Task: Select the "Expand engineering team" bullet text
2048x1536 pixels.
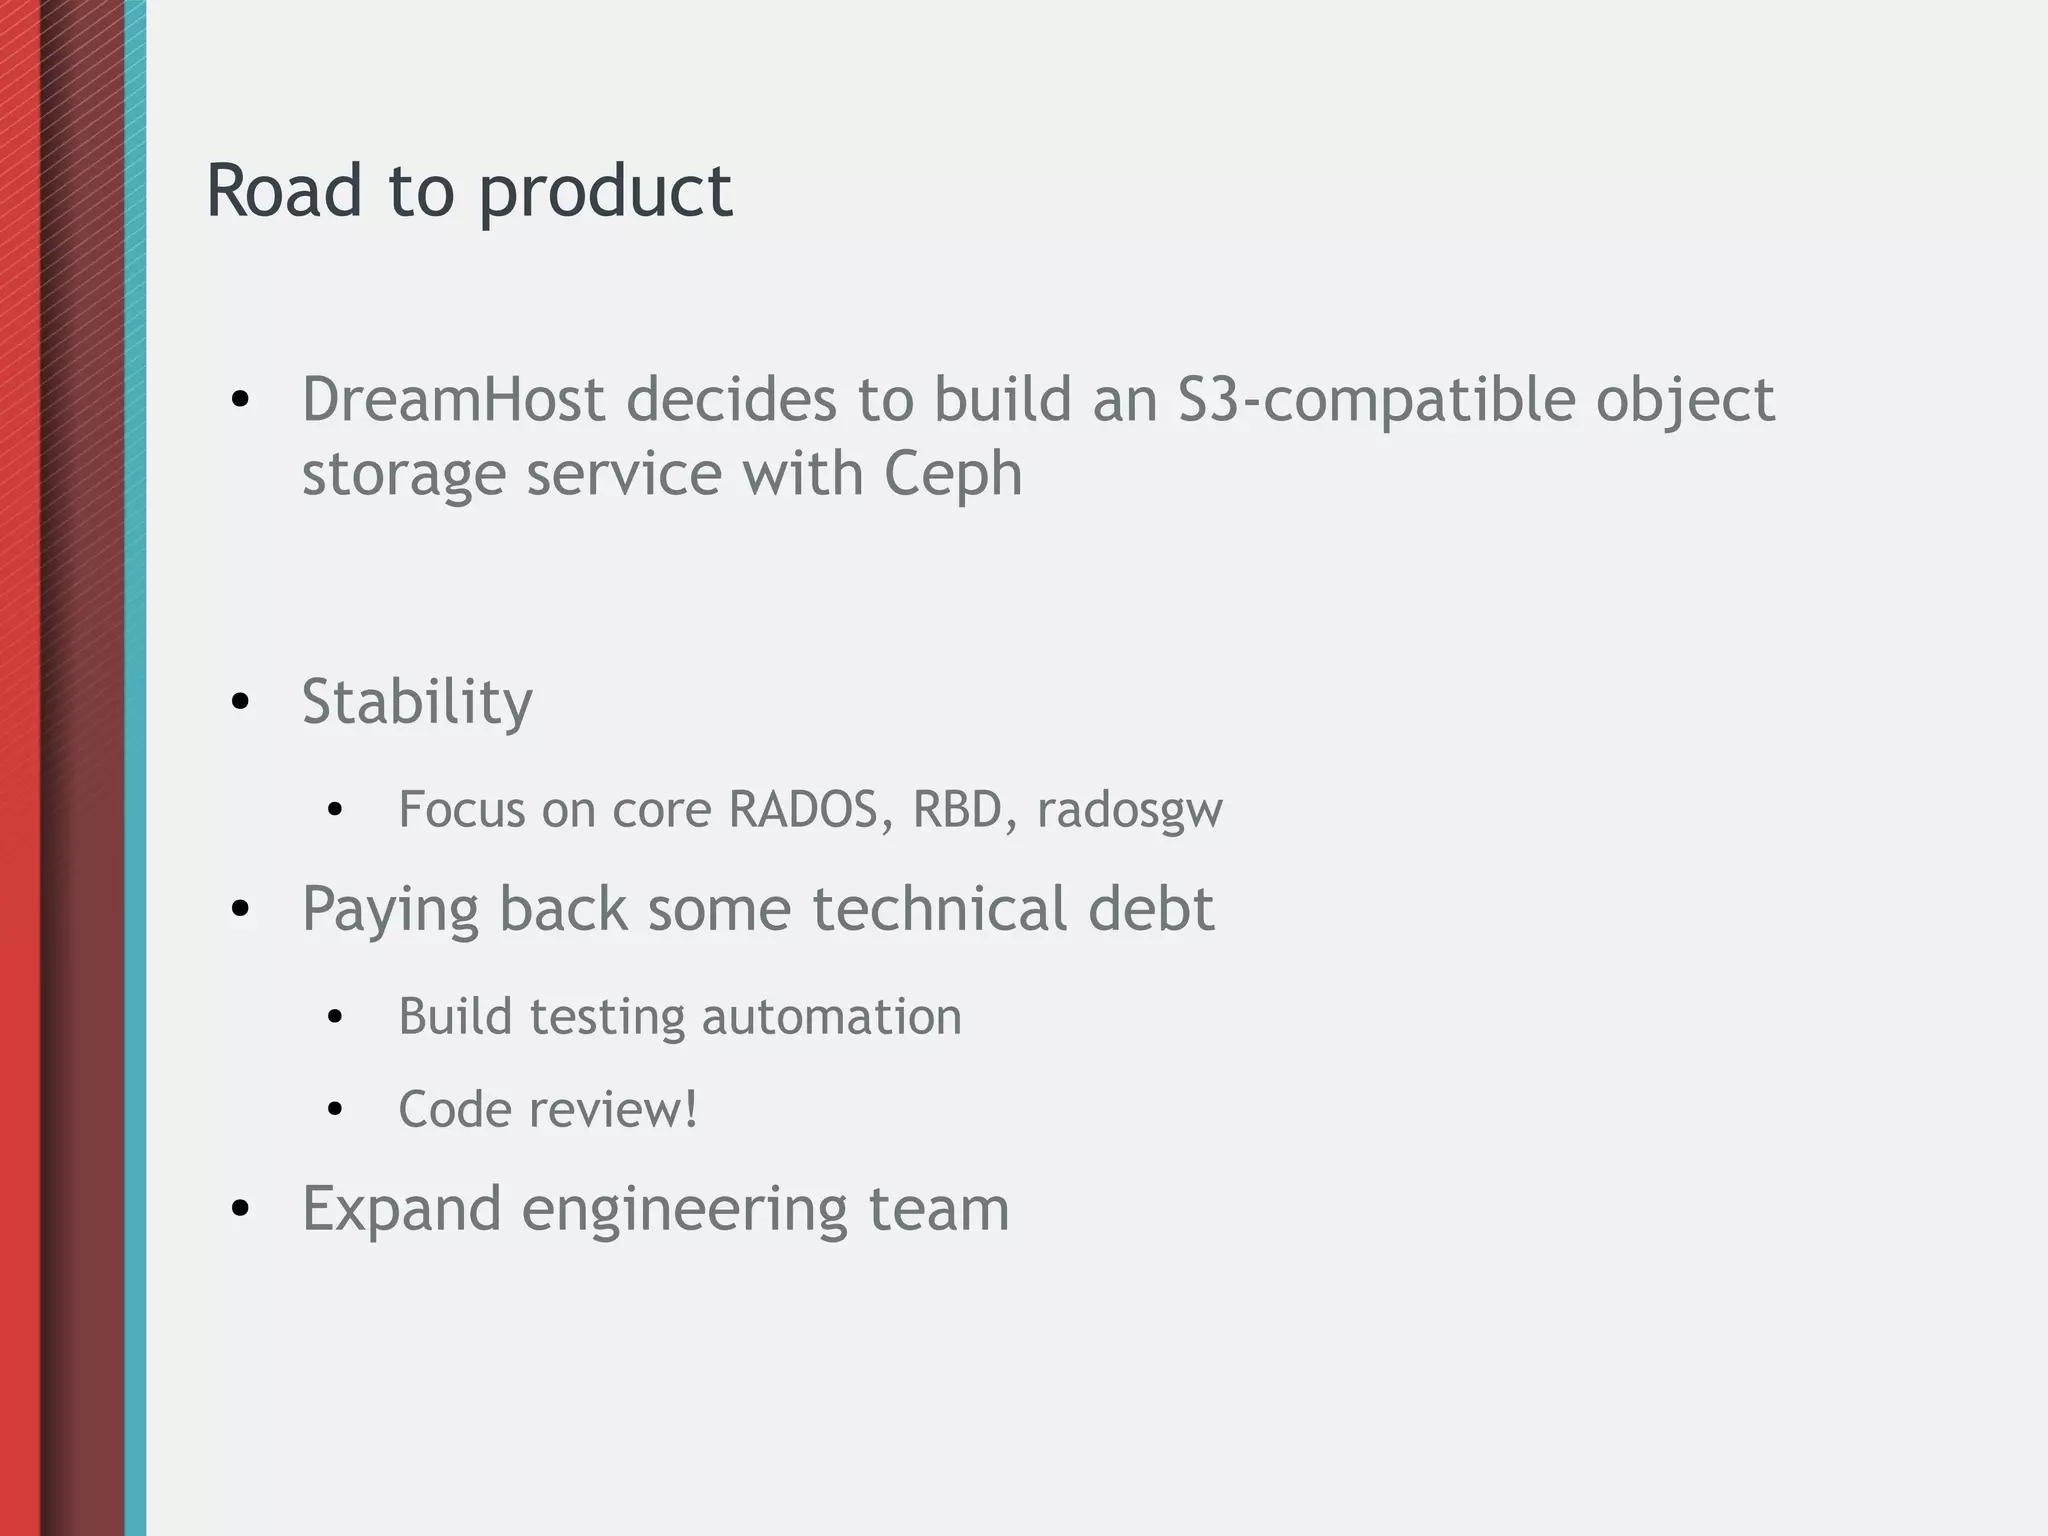Action: [x=655, y=1208]
